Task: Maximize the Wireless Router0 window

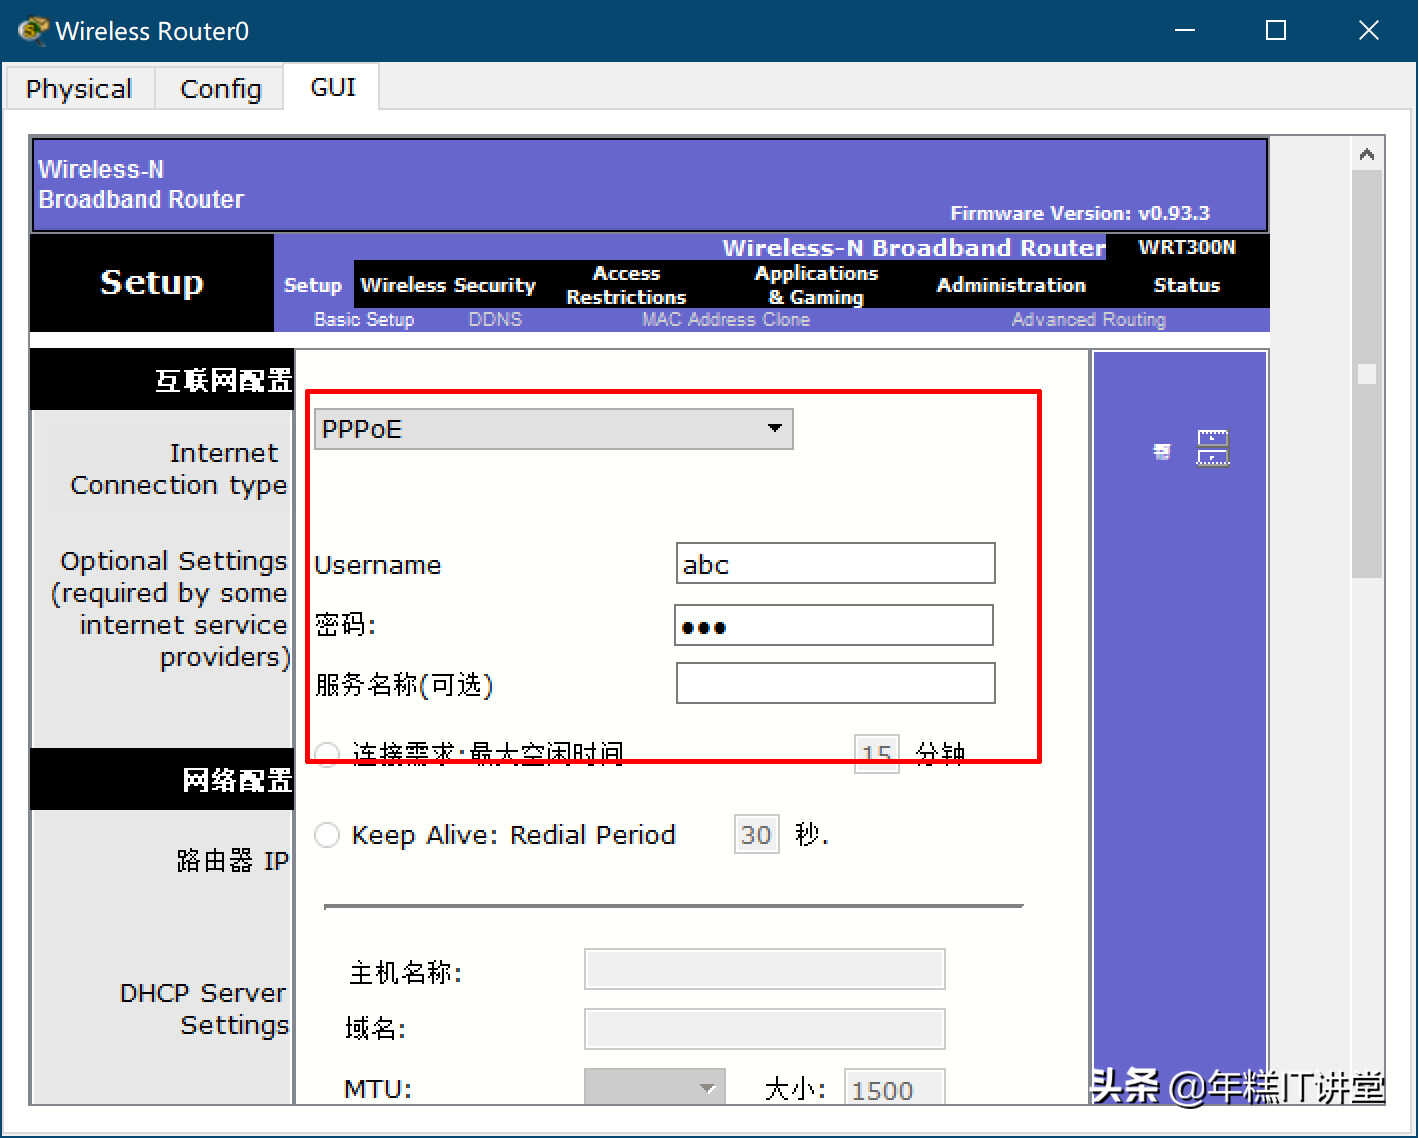Action: pos(1276,30)
